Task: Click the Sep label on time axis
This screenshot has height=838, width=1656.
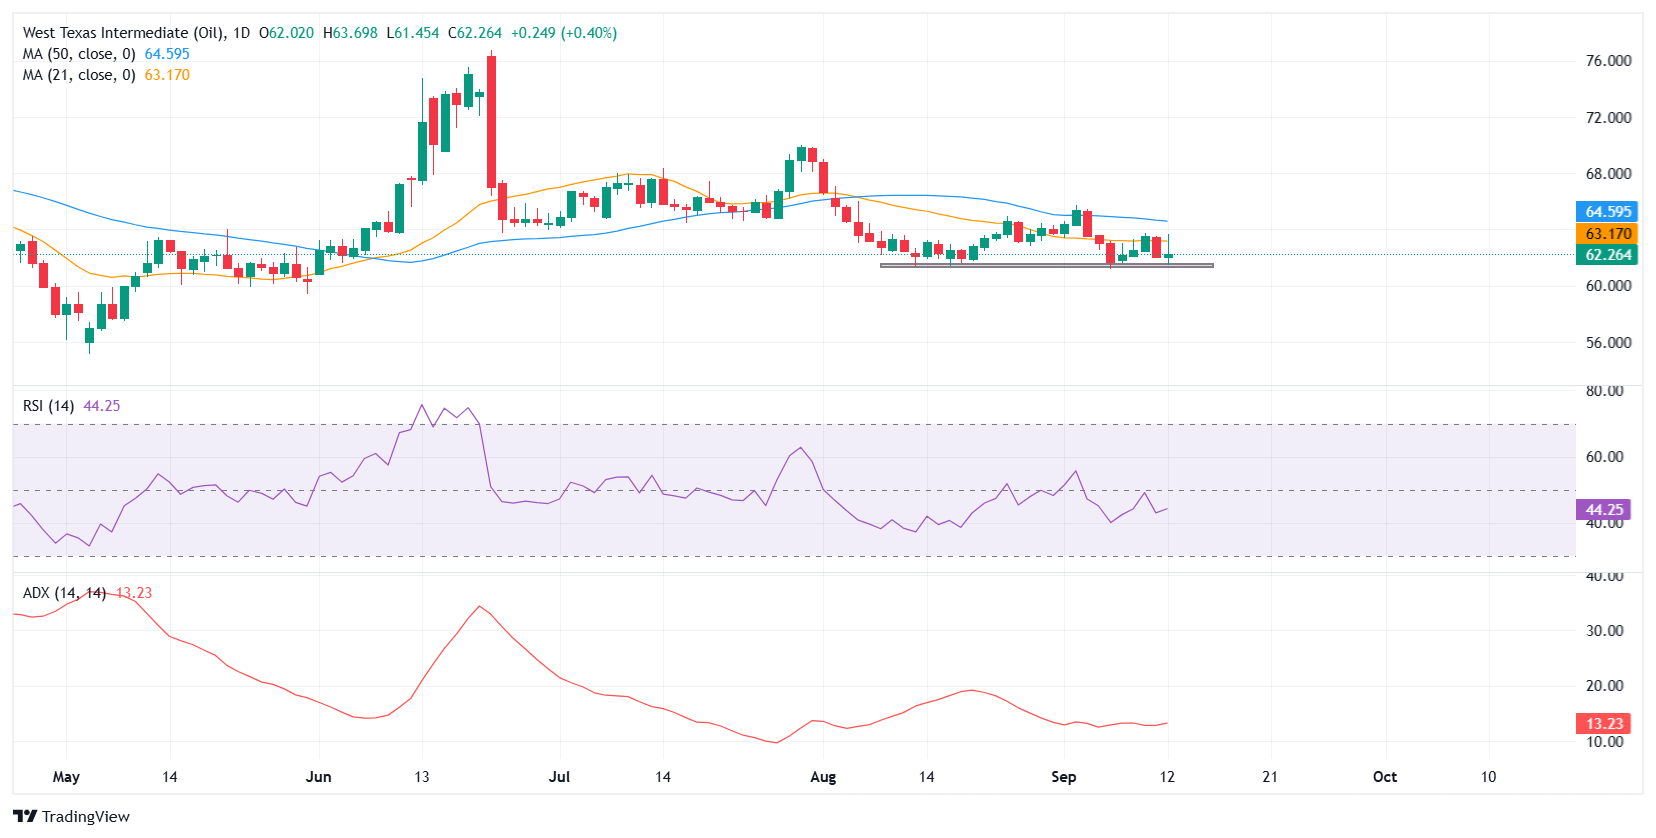Action: pyautogui.click(x=1063, y=777)
